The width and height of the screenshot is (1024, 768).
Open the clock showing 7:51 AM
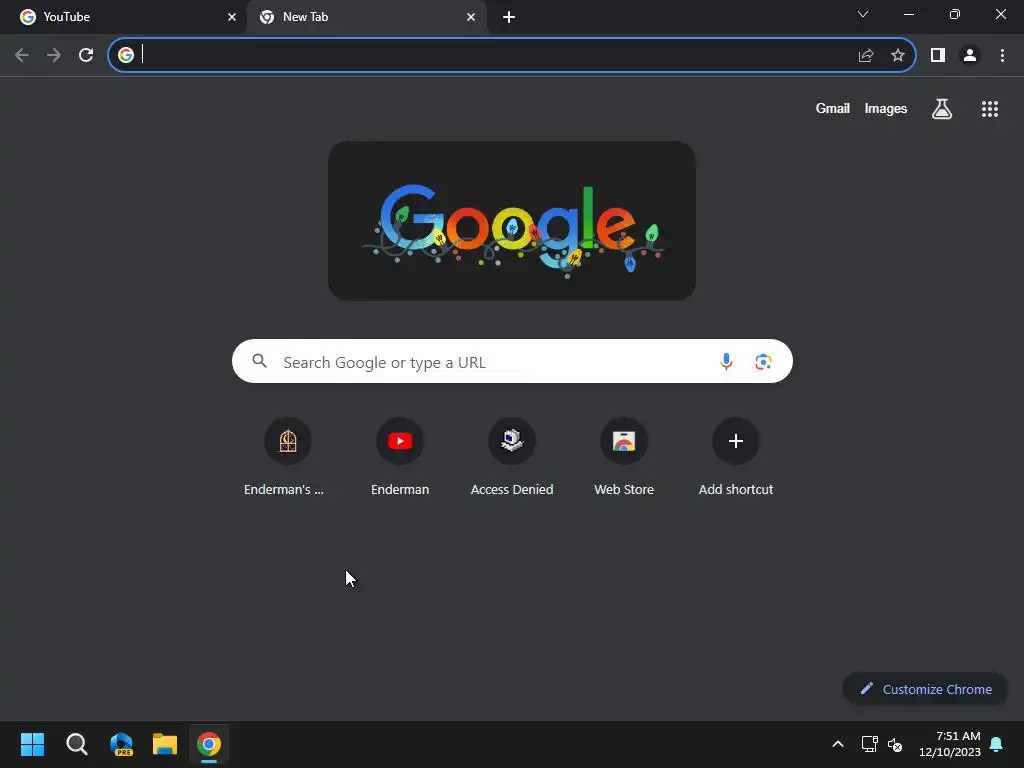[950, 744]
